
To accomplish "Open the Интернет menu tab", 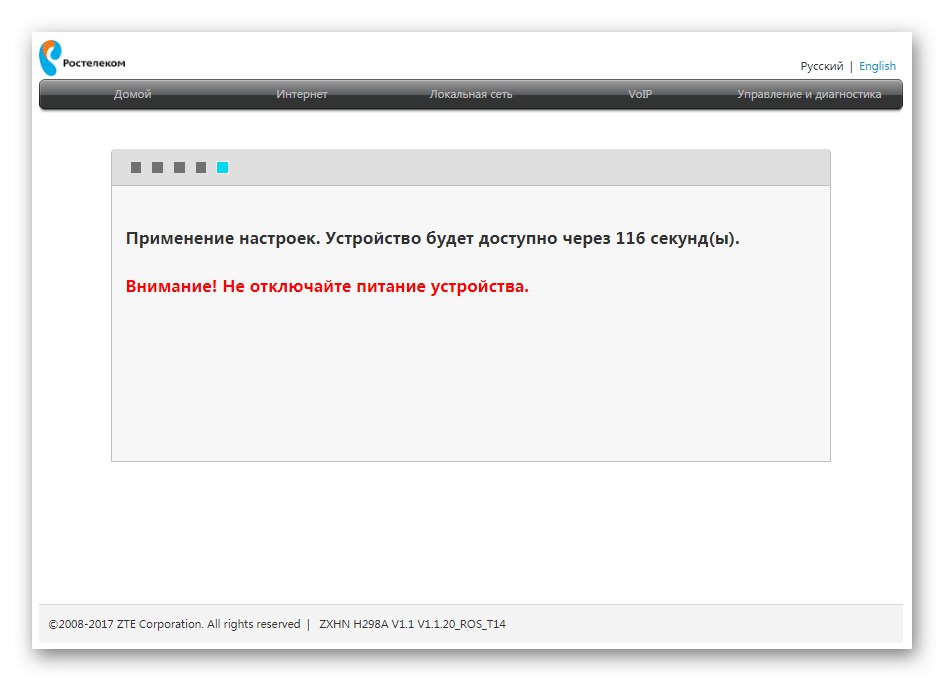I will [302, 95].
